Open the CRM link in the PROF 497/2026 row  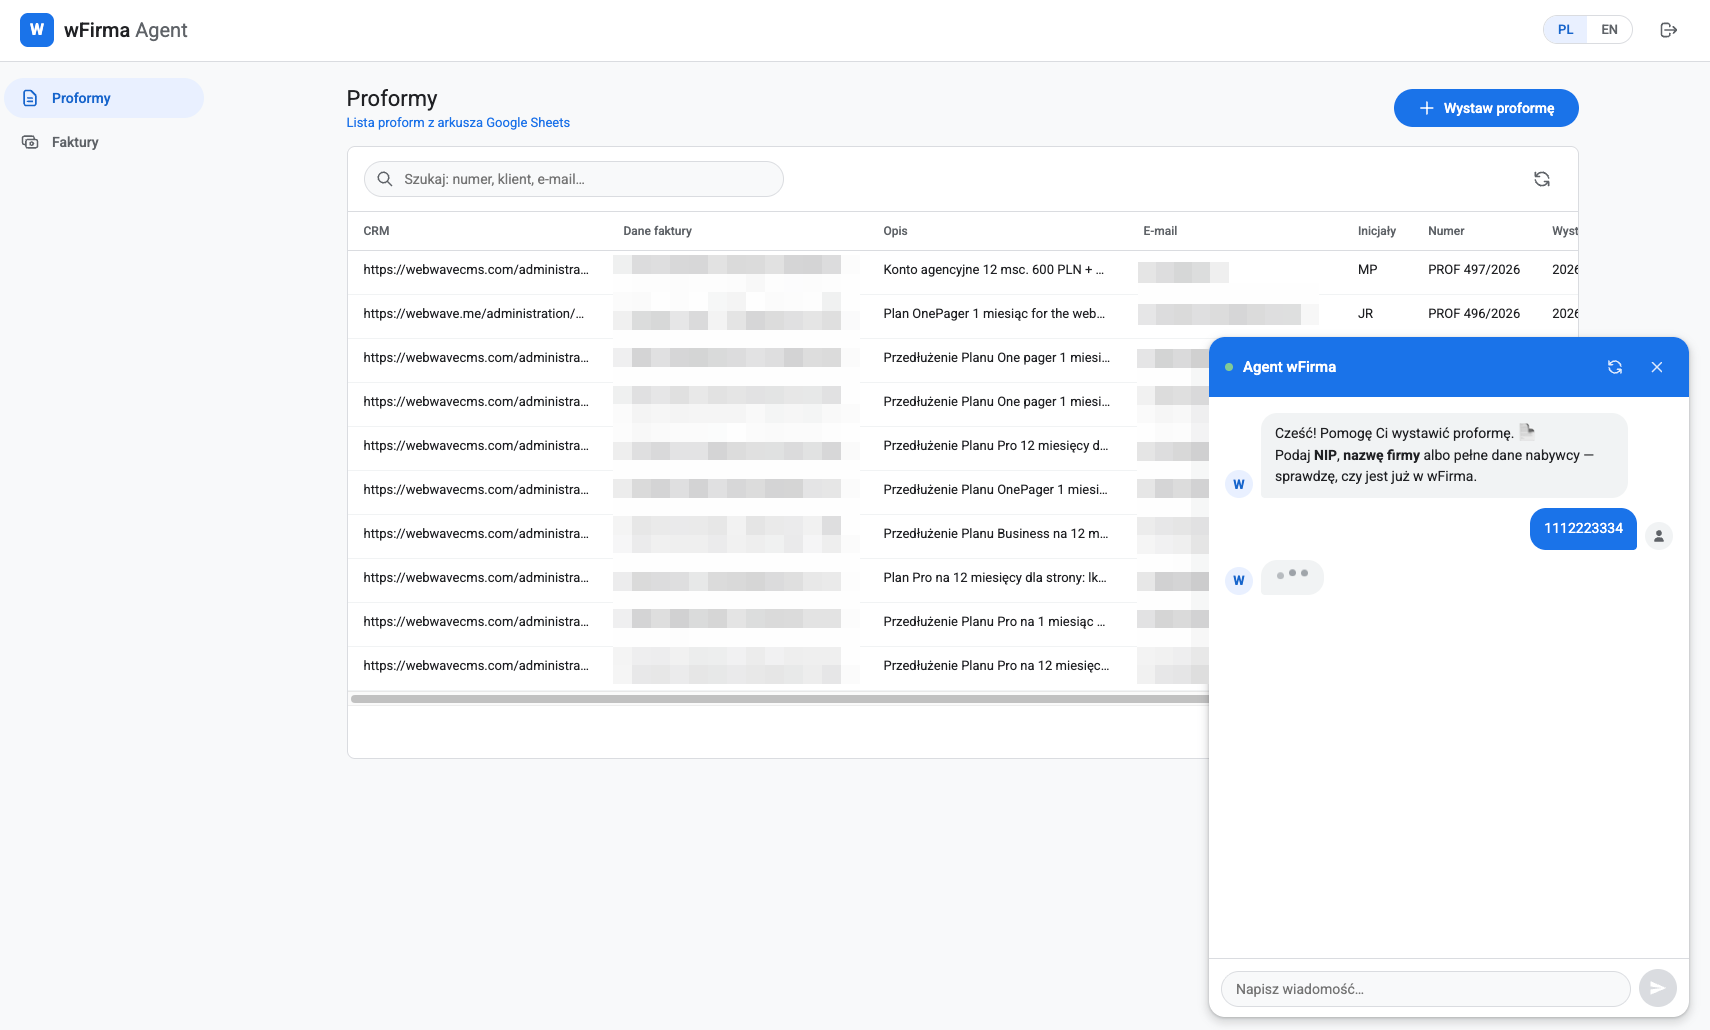pos(476,270)
